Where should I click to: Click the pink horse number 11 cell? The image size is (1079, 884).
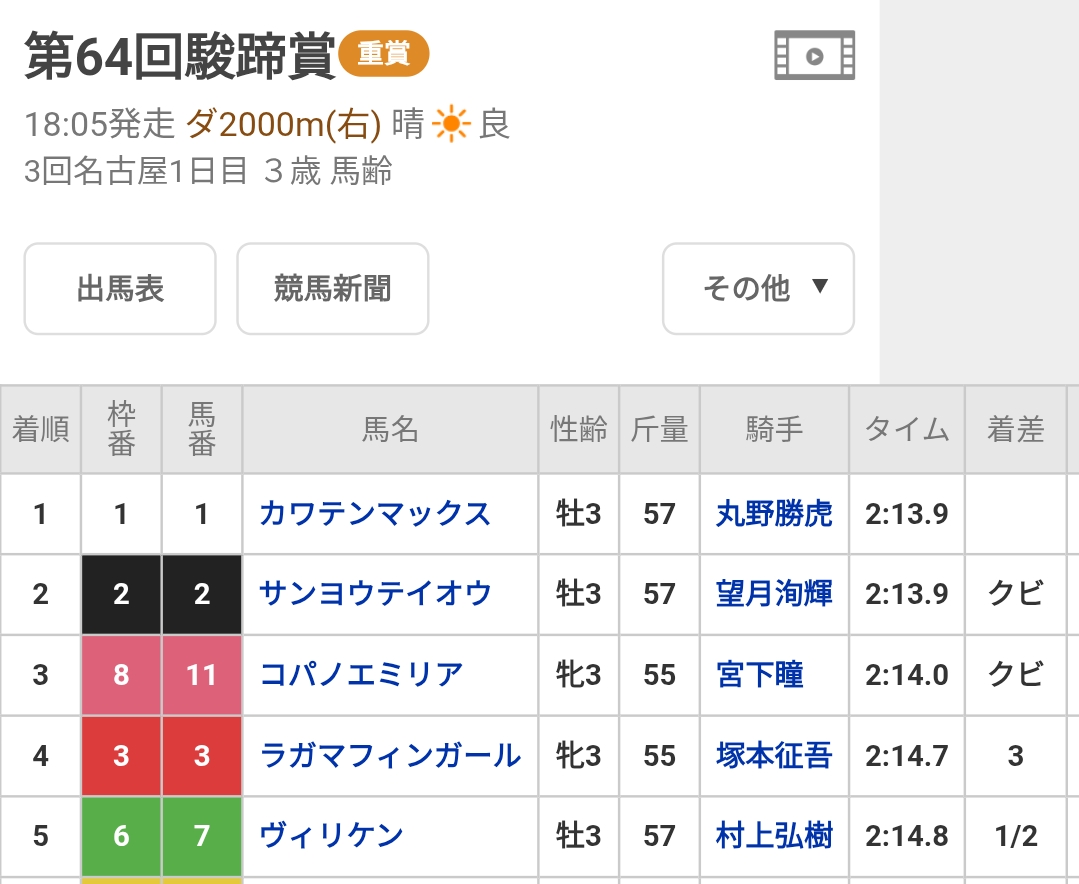pyautogui.click(x=202, y=675)
